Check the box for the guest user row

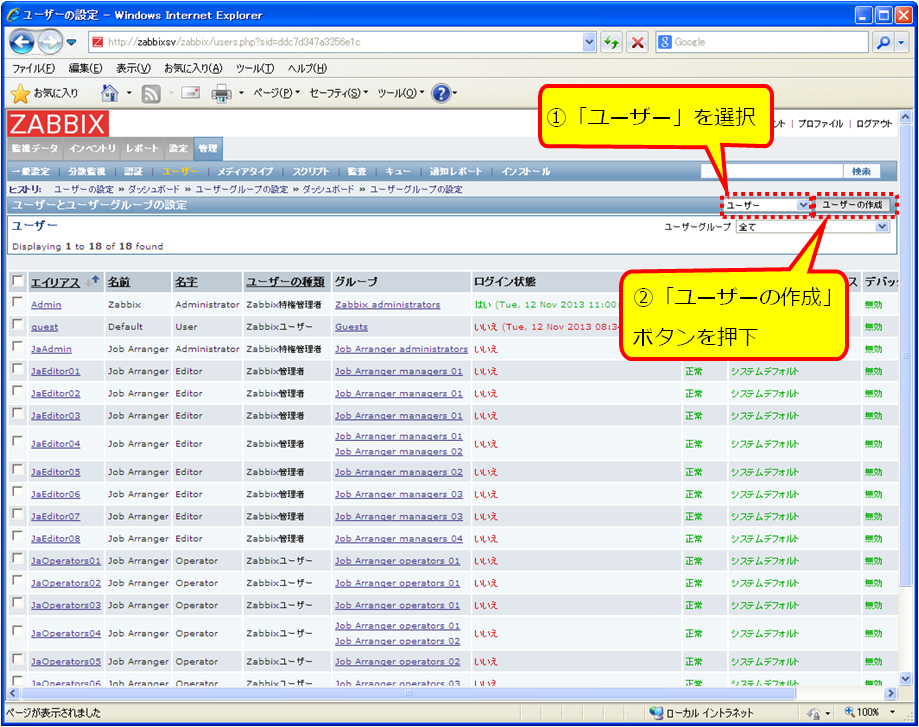18,325
